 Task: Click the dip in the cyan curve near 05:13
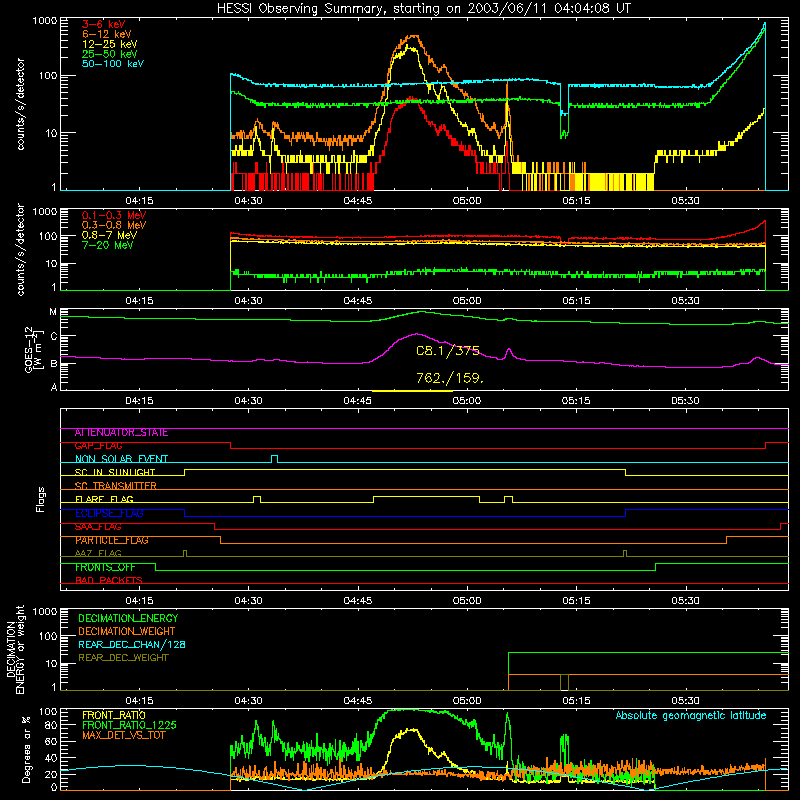tap(564, 112)
